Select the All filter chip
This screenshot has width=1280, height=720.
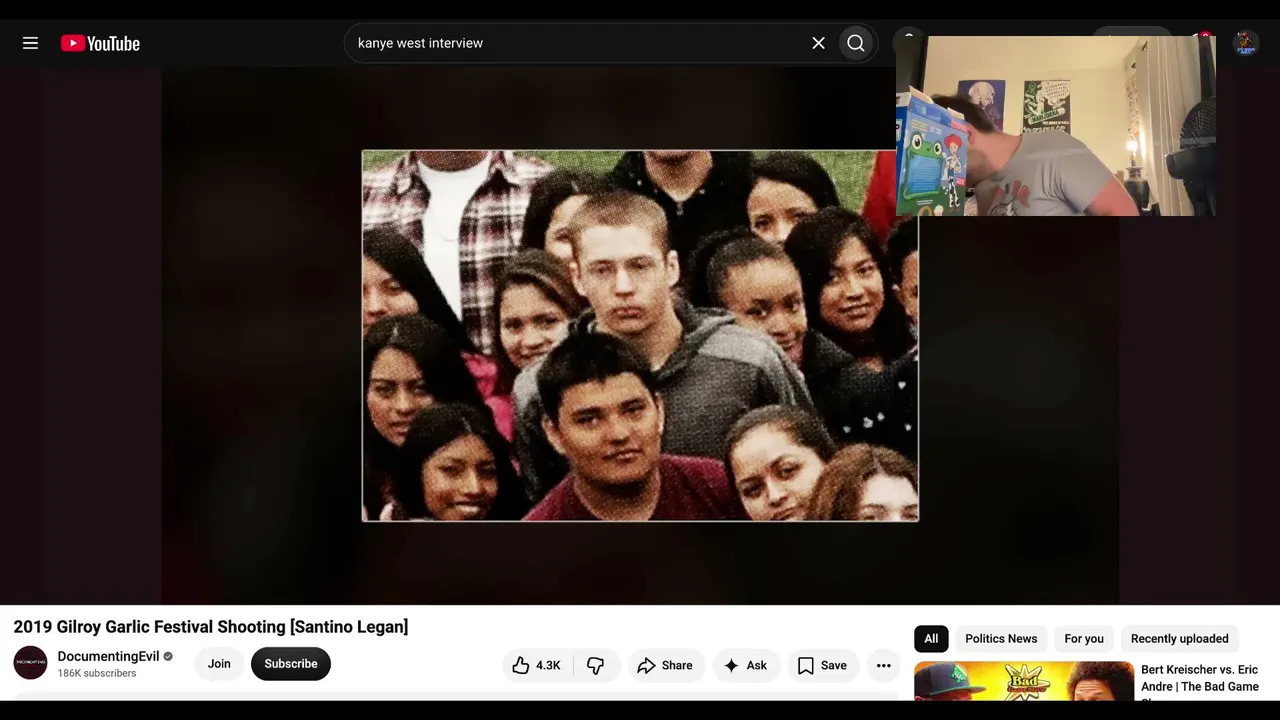pos(931,638)
